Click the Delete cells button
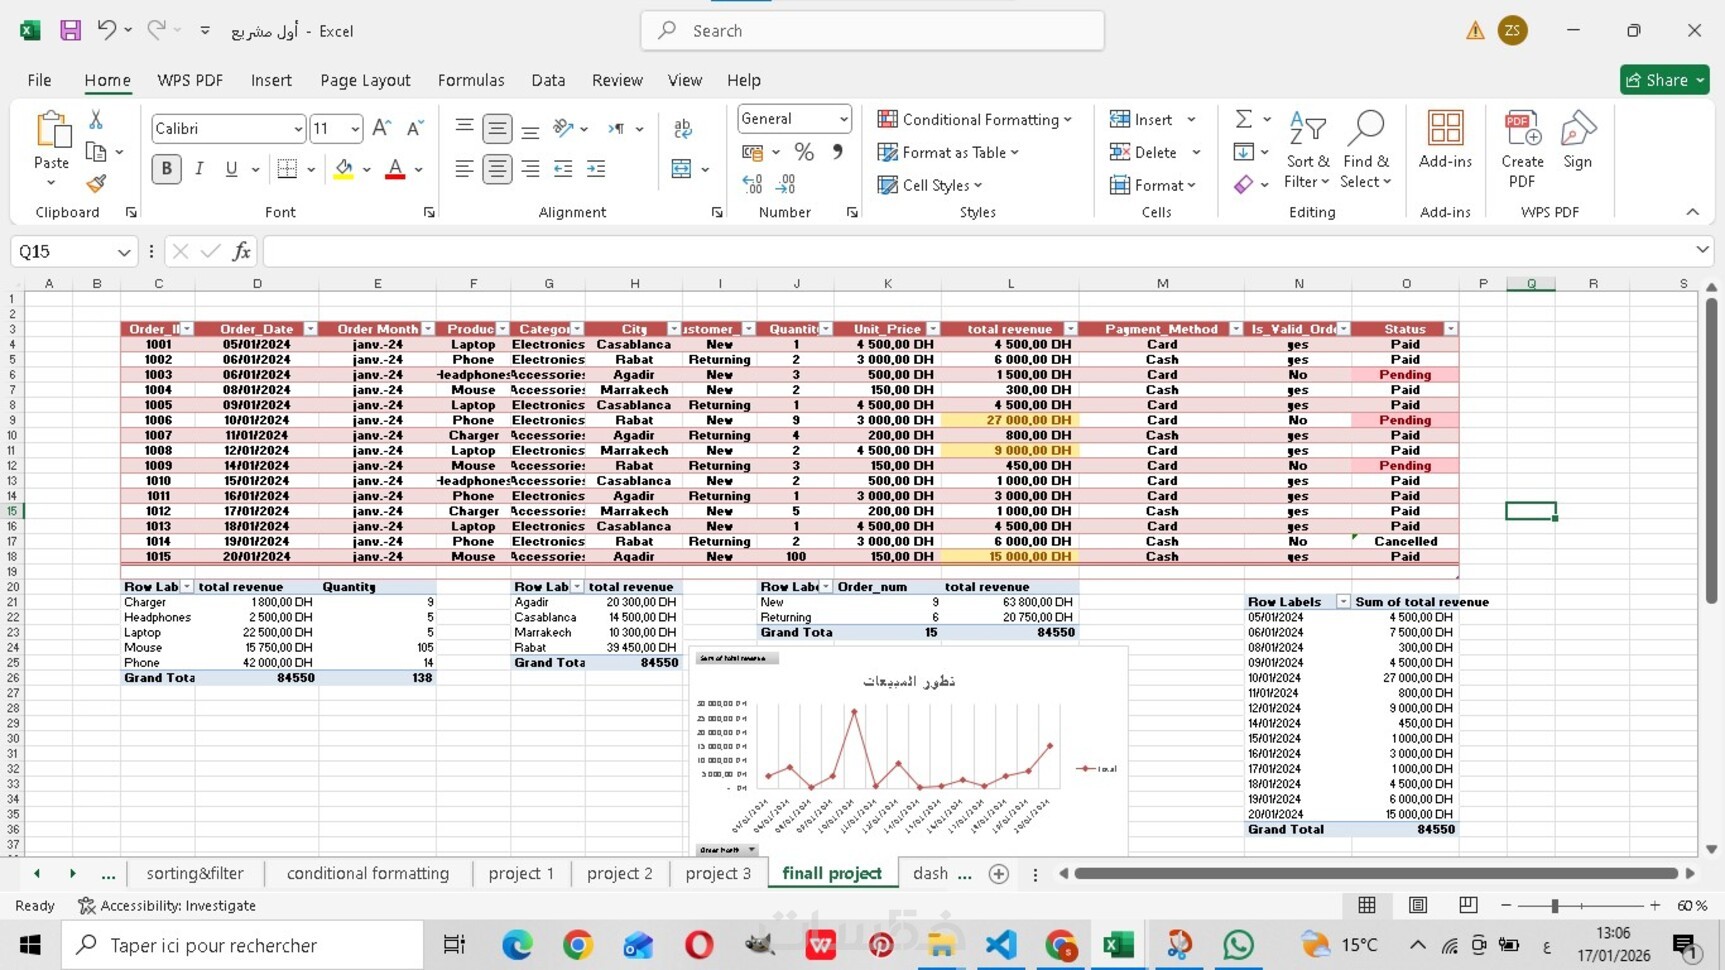 point(1154,152)
